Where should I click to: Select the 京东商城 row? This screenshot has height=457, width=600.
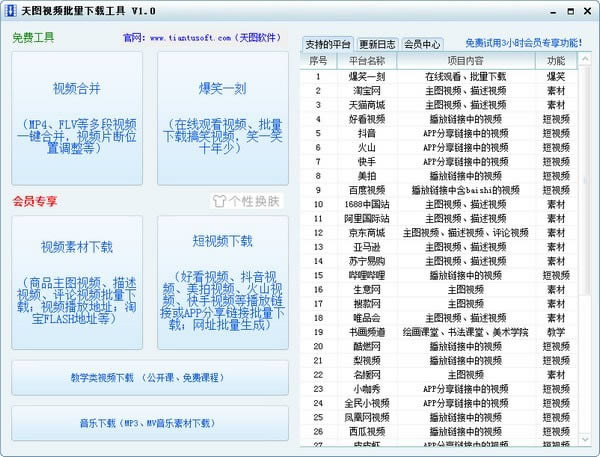[439, 233]
